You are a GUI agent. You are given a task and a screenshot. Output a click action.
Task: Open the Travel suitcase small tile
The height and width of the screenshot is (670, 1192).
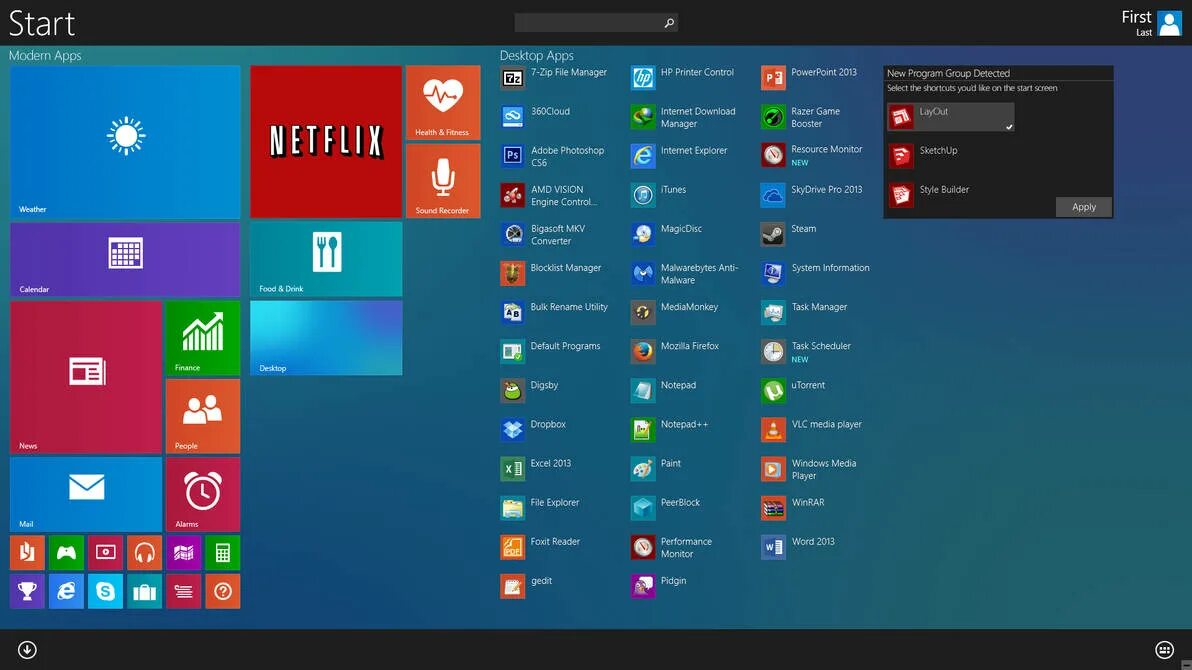click(x=144, y=592)
